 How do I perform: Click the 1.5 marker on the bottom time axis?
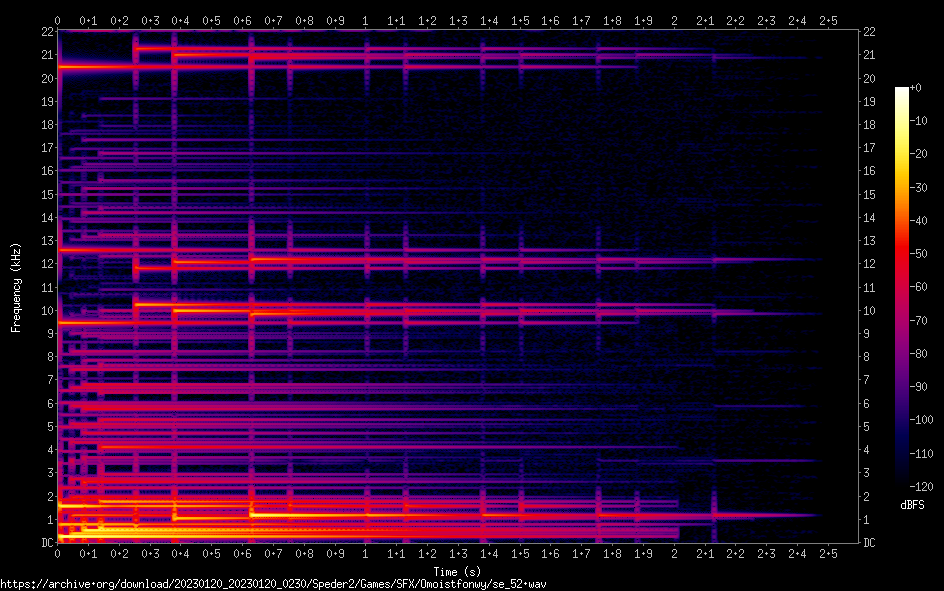(520, 553)
